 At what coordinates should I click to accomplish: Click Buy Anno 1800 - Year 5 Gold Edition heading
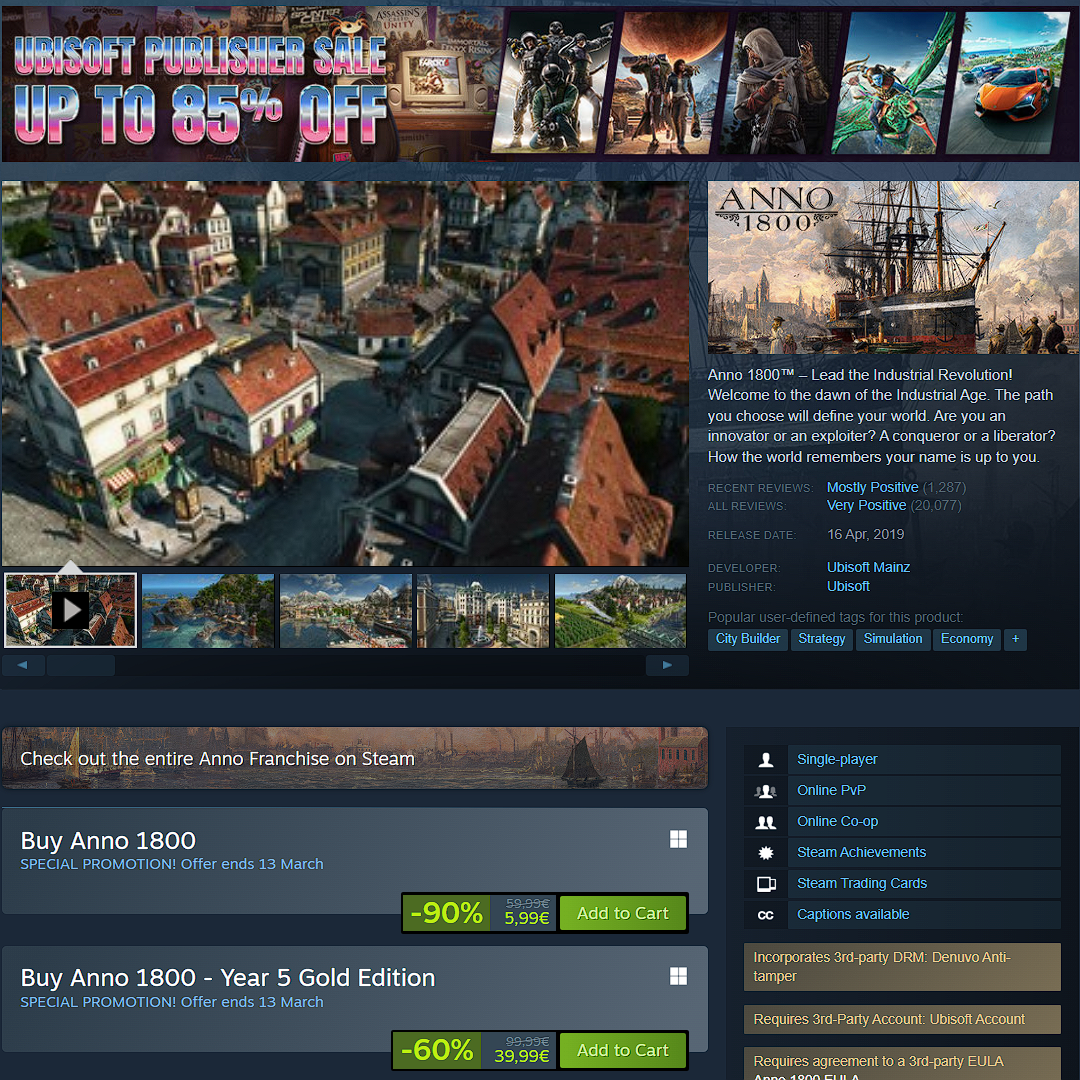tap(228, 978)
